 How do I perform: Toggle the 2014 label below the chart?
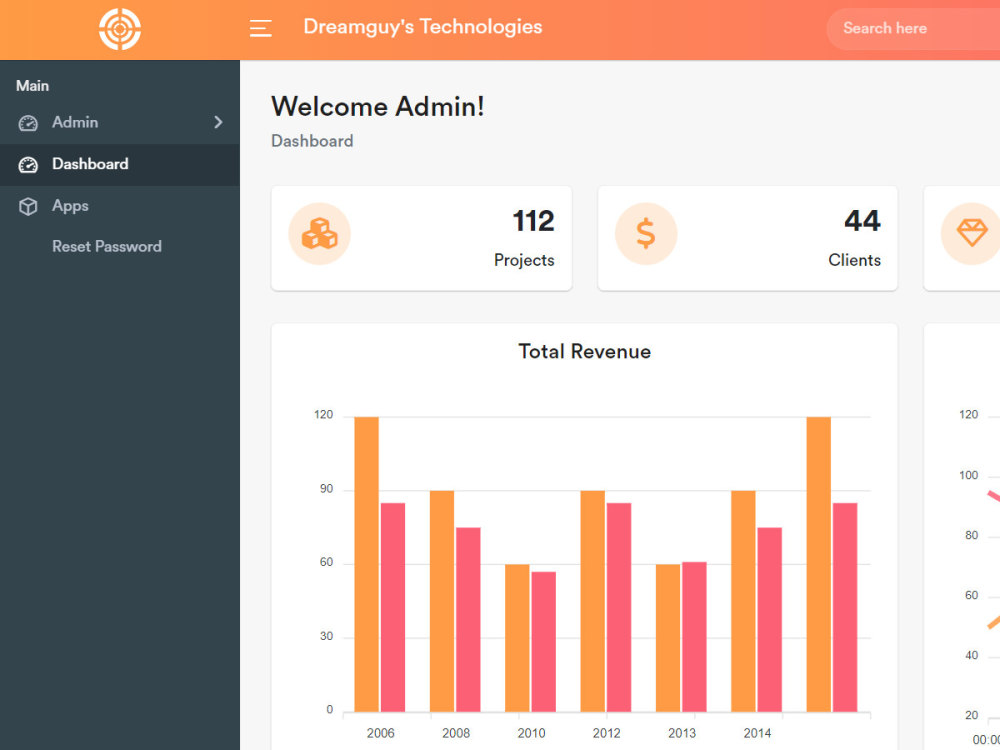pos(757,733)
